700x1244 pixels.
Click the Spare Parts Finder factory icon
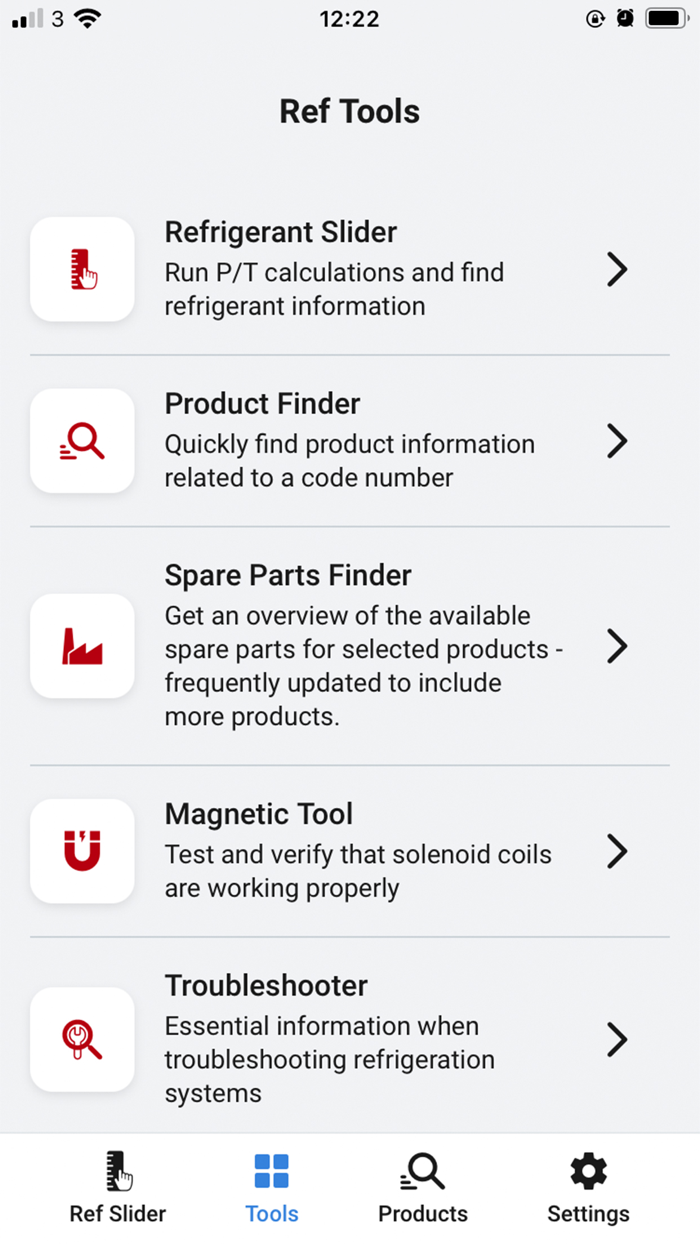[x=82, y=646]
